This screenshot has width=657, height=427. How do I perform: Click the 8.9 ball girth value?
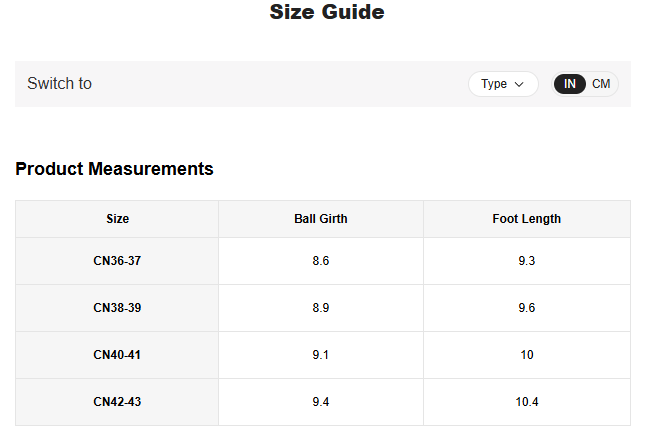tap(320, 308)
